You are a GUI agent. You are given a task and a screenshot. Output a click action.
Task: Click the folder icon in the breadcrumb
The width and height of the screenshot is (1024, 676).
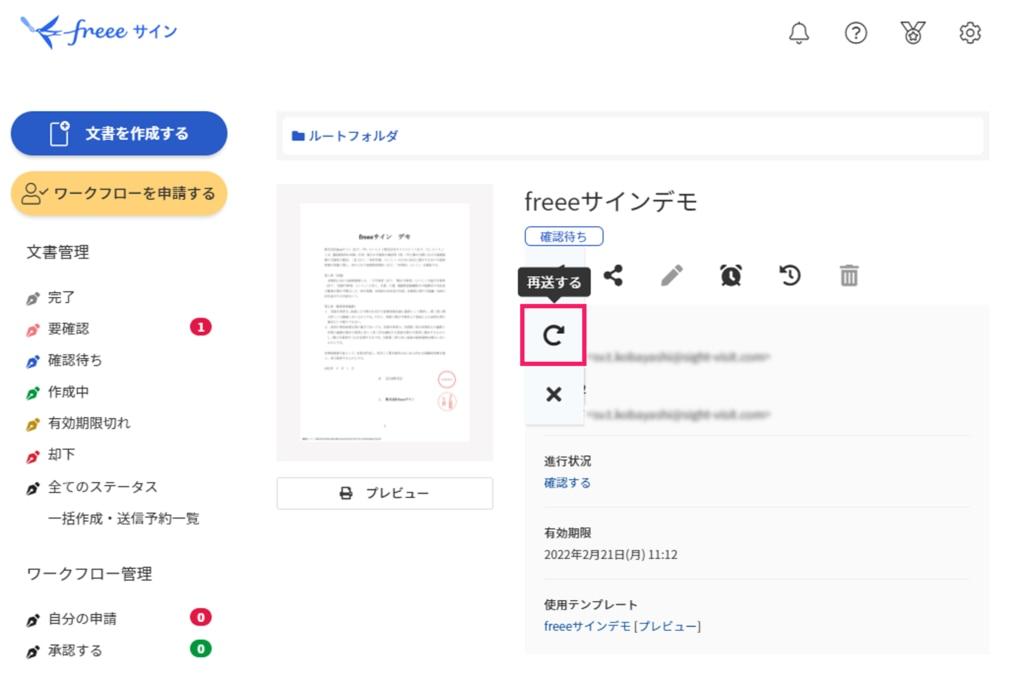point(298,136)
